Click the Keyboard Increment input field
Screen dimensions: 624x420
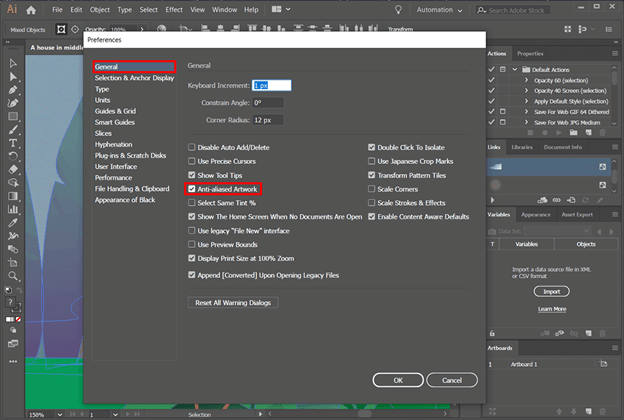click(x=271, y=86)
